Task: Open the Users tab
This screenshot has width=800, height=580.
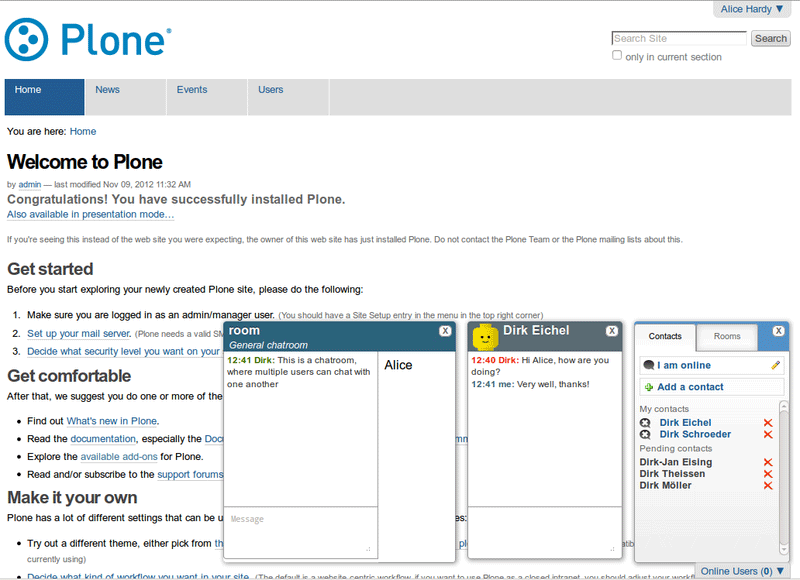Action: click(289, 97)
